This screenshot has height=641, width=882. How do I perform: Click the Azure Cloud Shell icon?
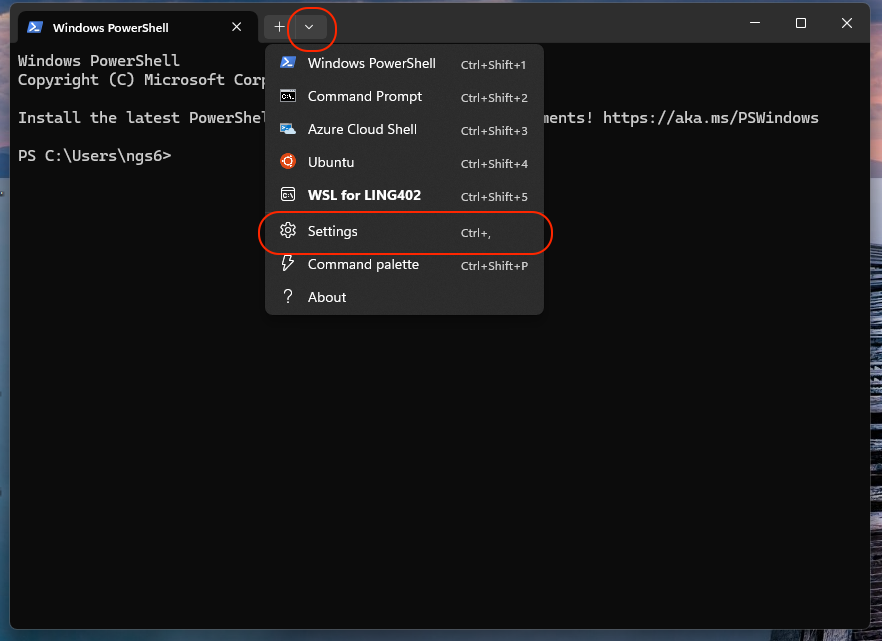288,129
